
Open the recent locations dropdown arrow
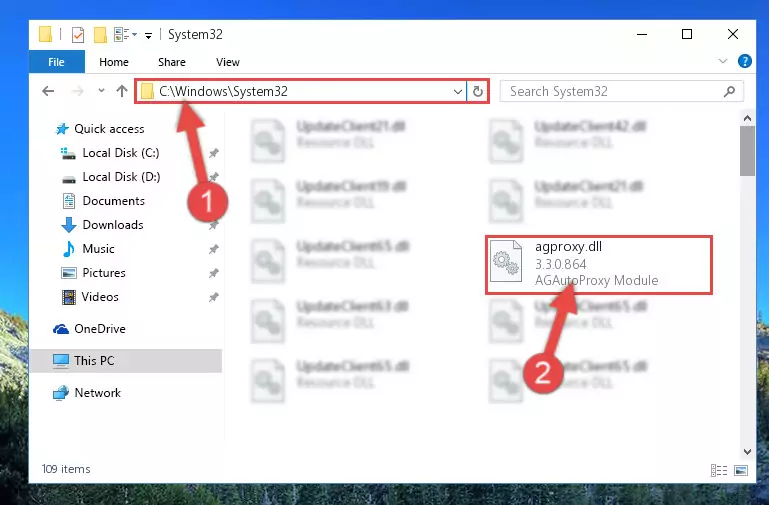click(102, 91)
